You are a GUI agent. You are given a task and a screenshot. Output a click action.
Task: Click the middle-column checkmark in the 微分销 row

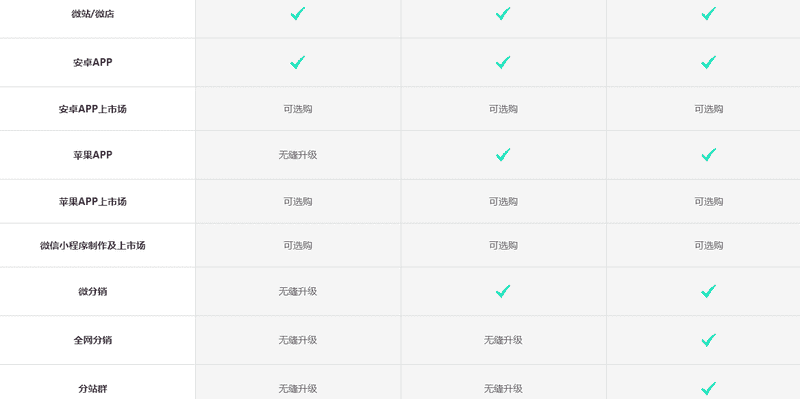pyautogui.click(x=503, y=291)
